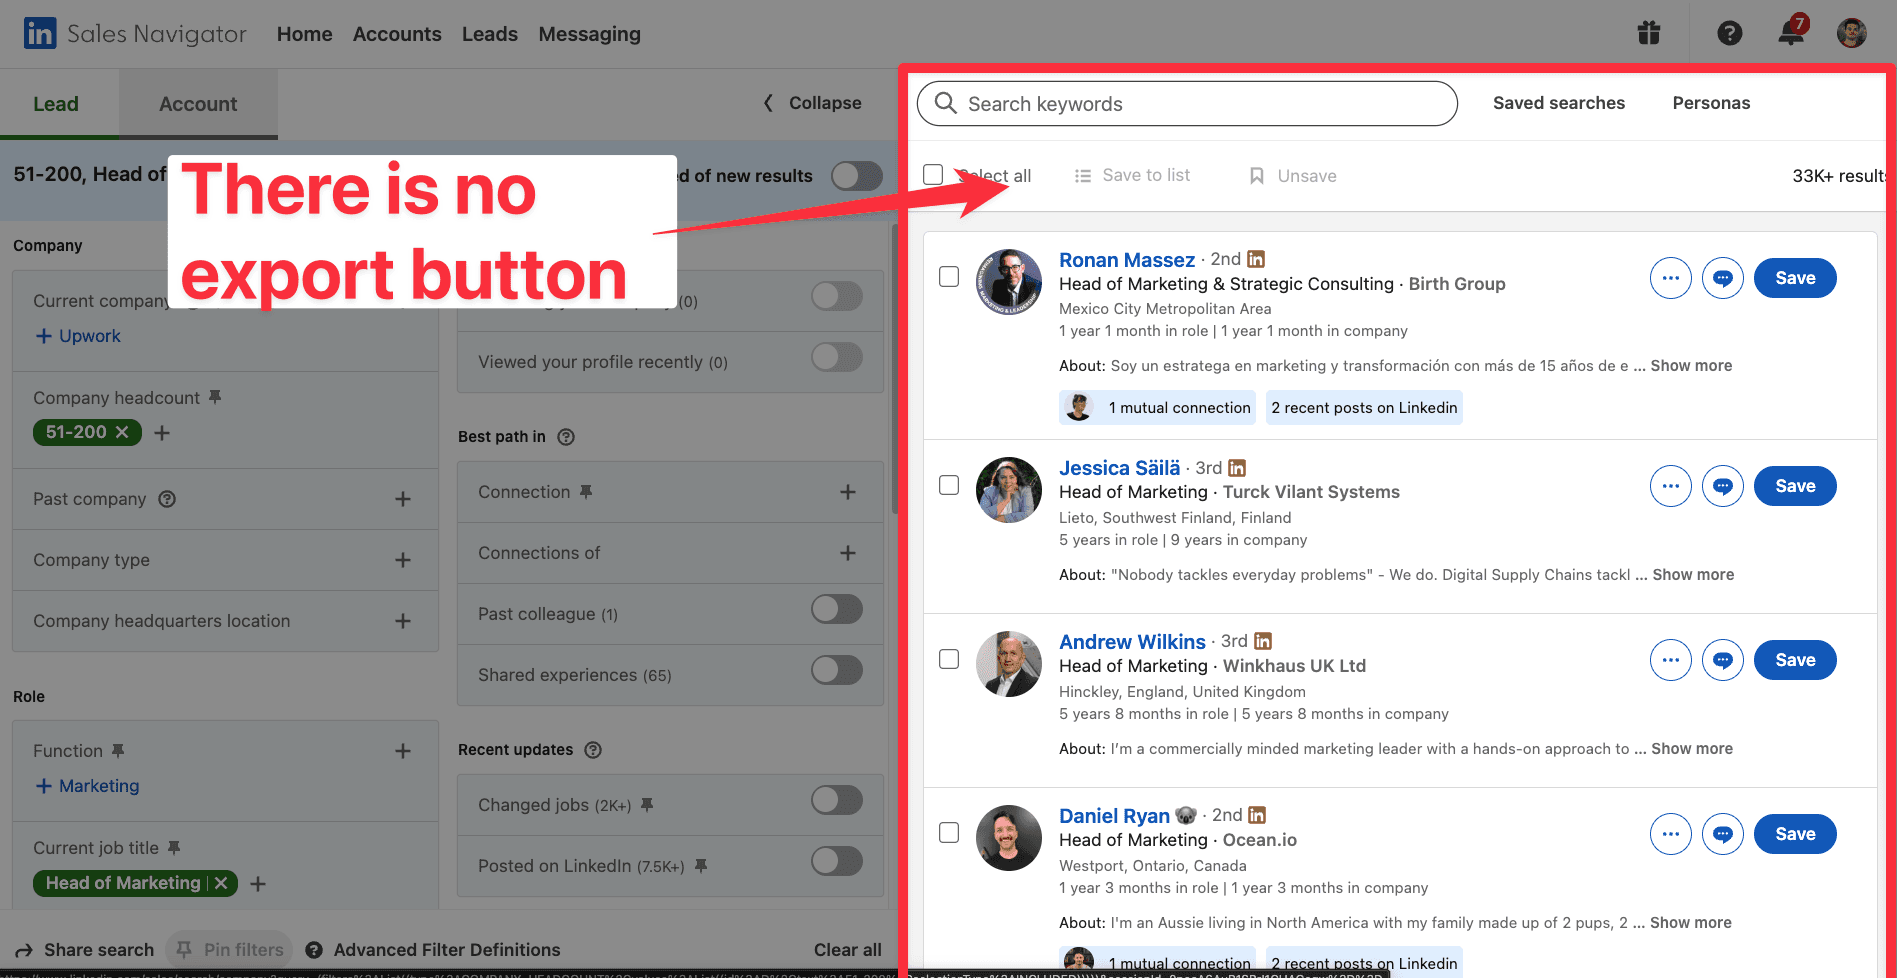Open three-dot options menu for Ronan Massez

[1670, 278]
